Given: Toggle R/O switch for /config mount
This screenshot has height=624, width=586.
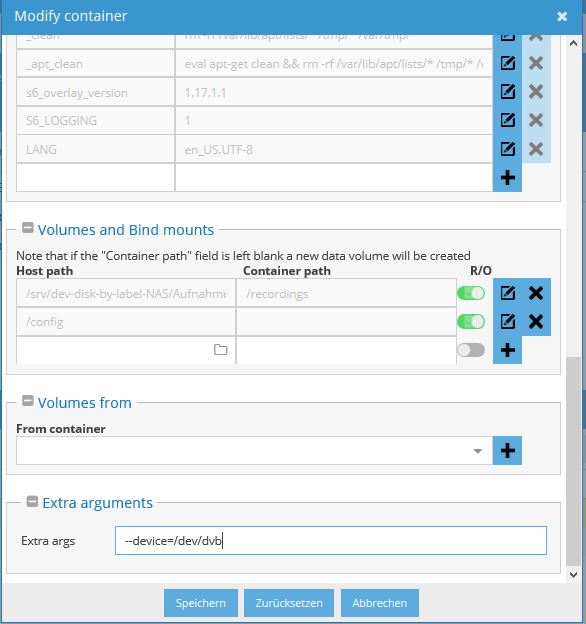Looking at the screenshot, I should 471,322.
